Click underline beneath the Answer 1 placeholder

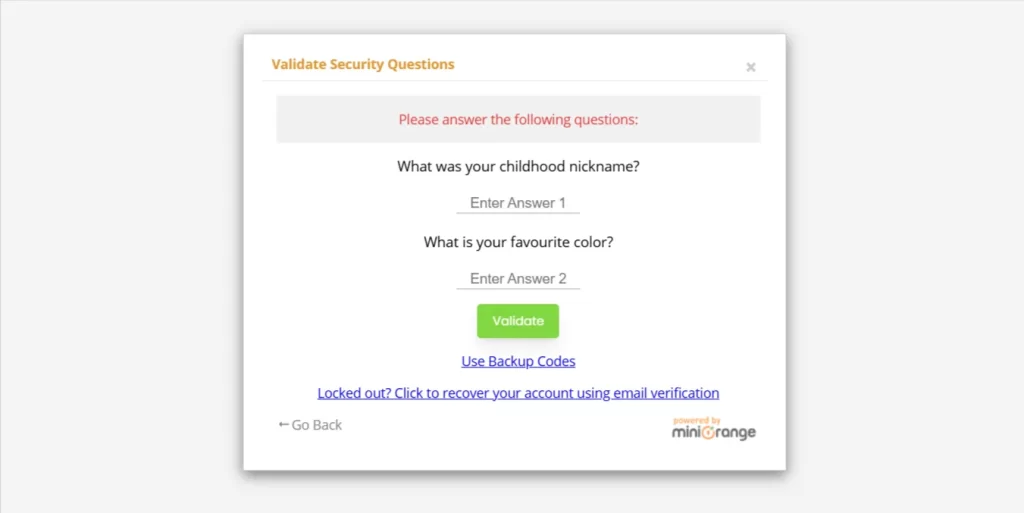518,213
